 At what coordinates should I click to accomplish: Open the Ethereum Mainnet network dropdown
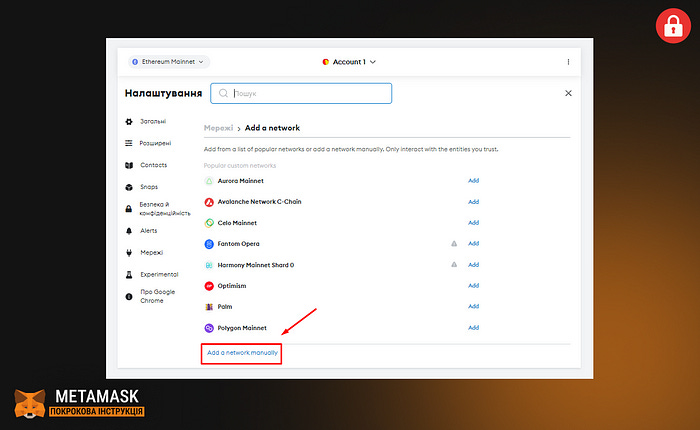click(169, 62)
